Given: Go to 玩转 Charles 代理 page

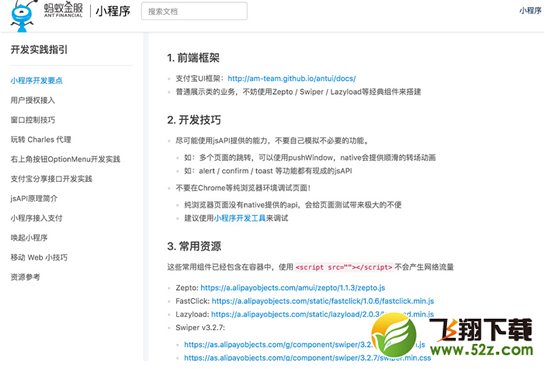Looking at the screenshot, I should point(41,140).
